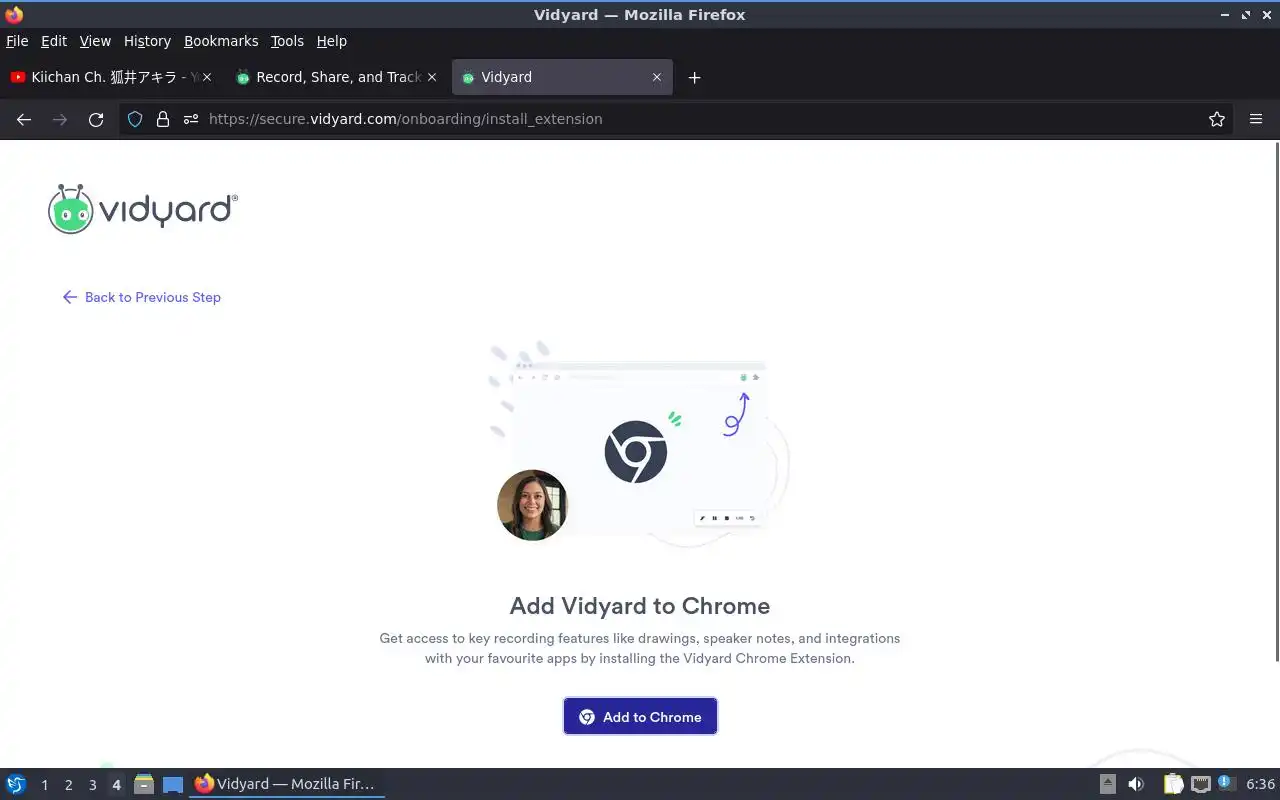The image size is (1280, 800).
Task: Open the Tools menu
Action: click(287, 41)
